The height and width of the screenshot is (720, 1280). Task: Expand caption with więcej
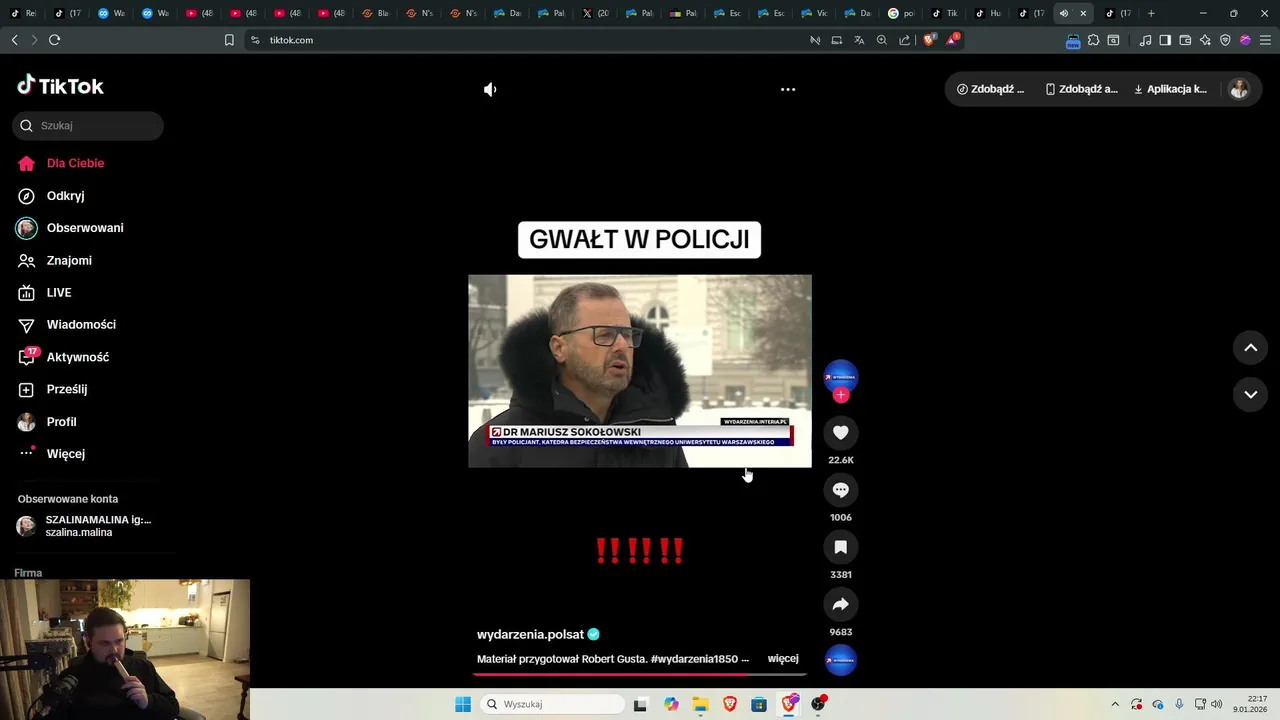pyautogui.click(x=783, y=658)
